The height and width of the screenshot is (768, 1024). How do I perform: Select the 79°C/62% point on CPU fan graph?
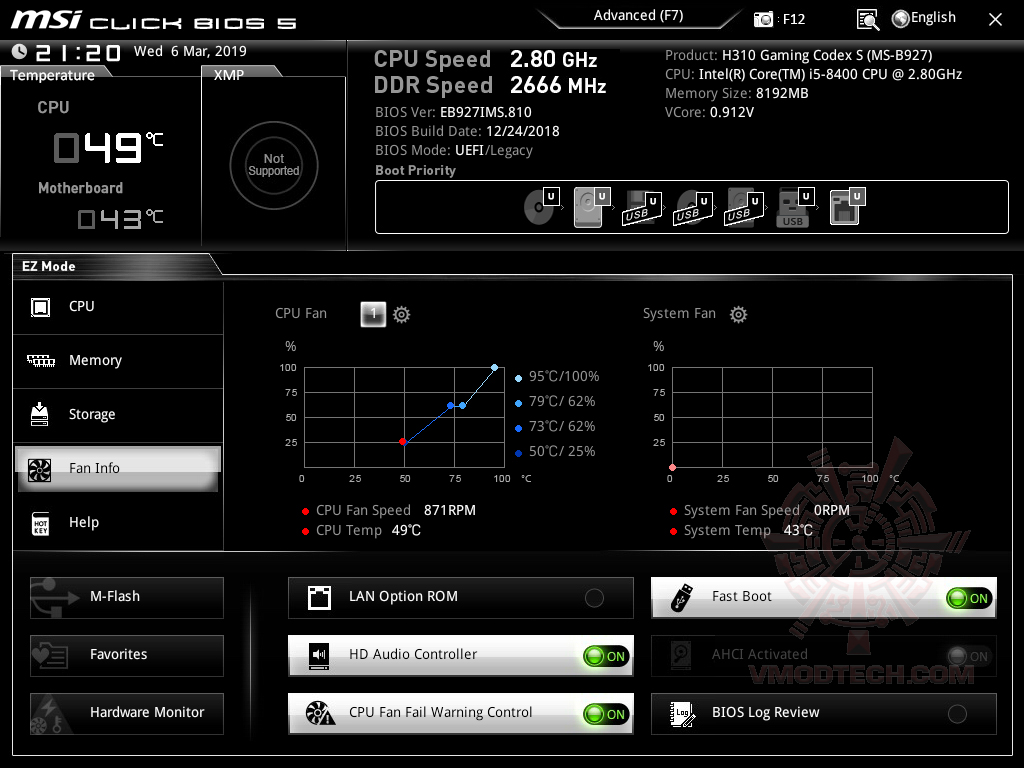462,406
